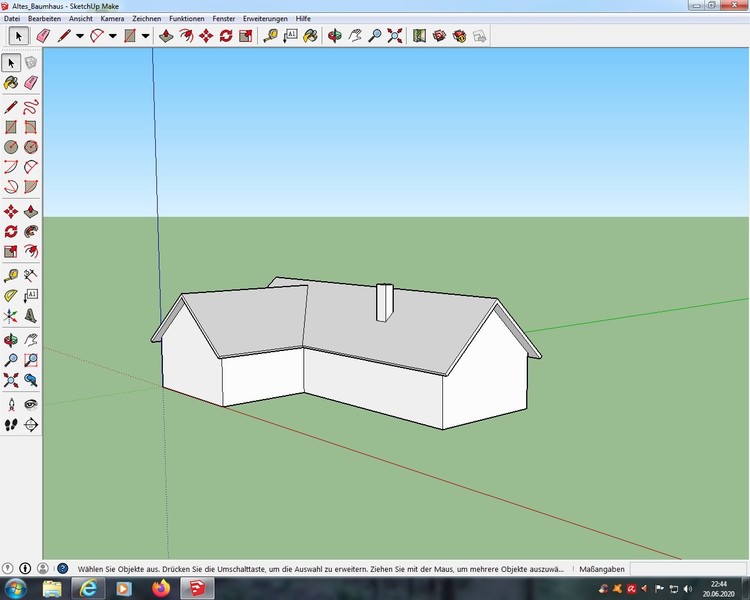750x600 pixels.
Task: Pick the Polygon tool
Action: (31, 147)
